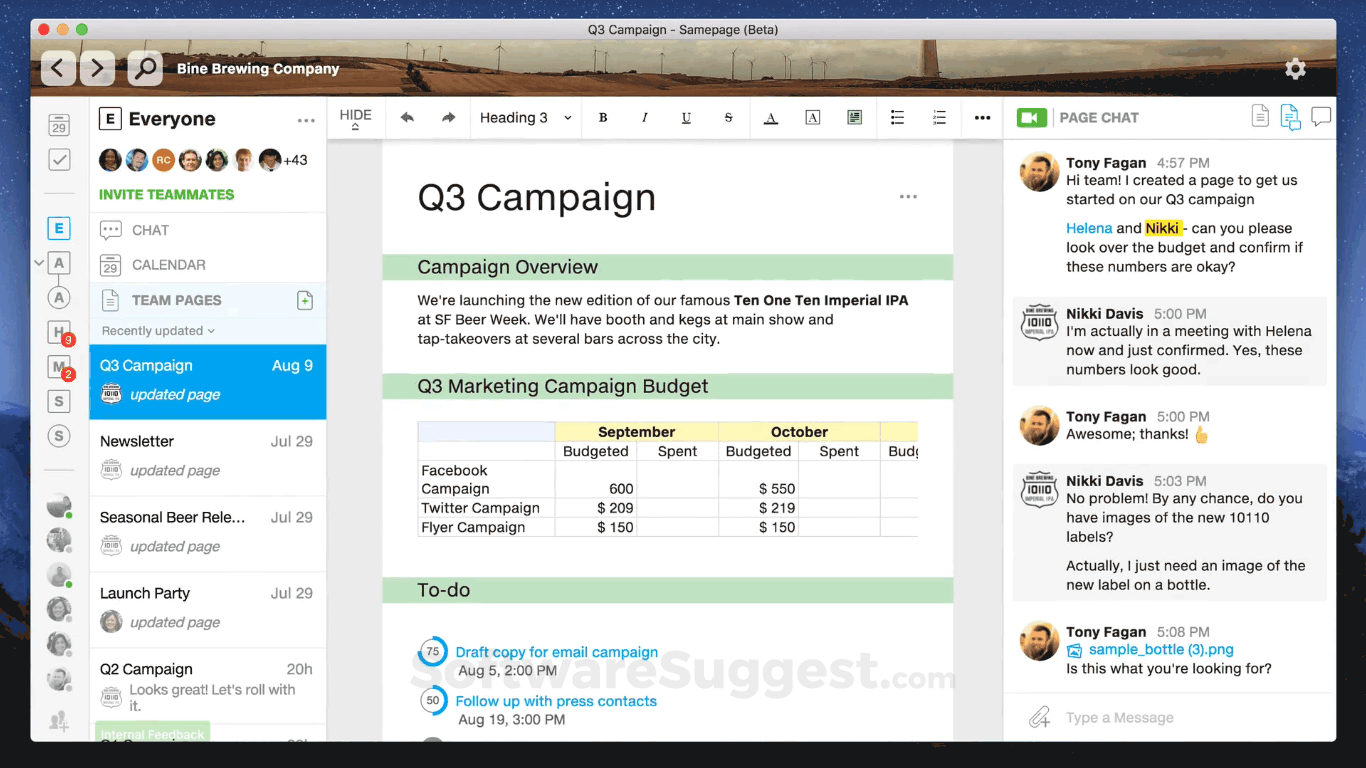Switch to the CHAT section in the sidebar
Viewport: 1366px width, 768px height.
[148, 230]
